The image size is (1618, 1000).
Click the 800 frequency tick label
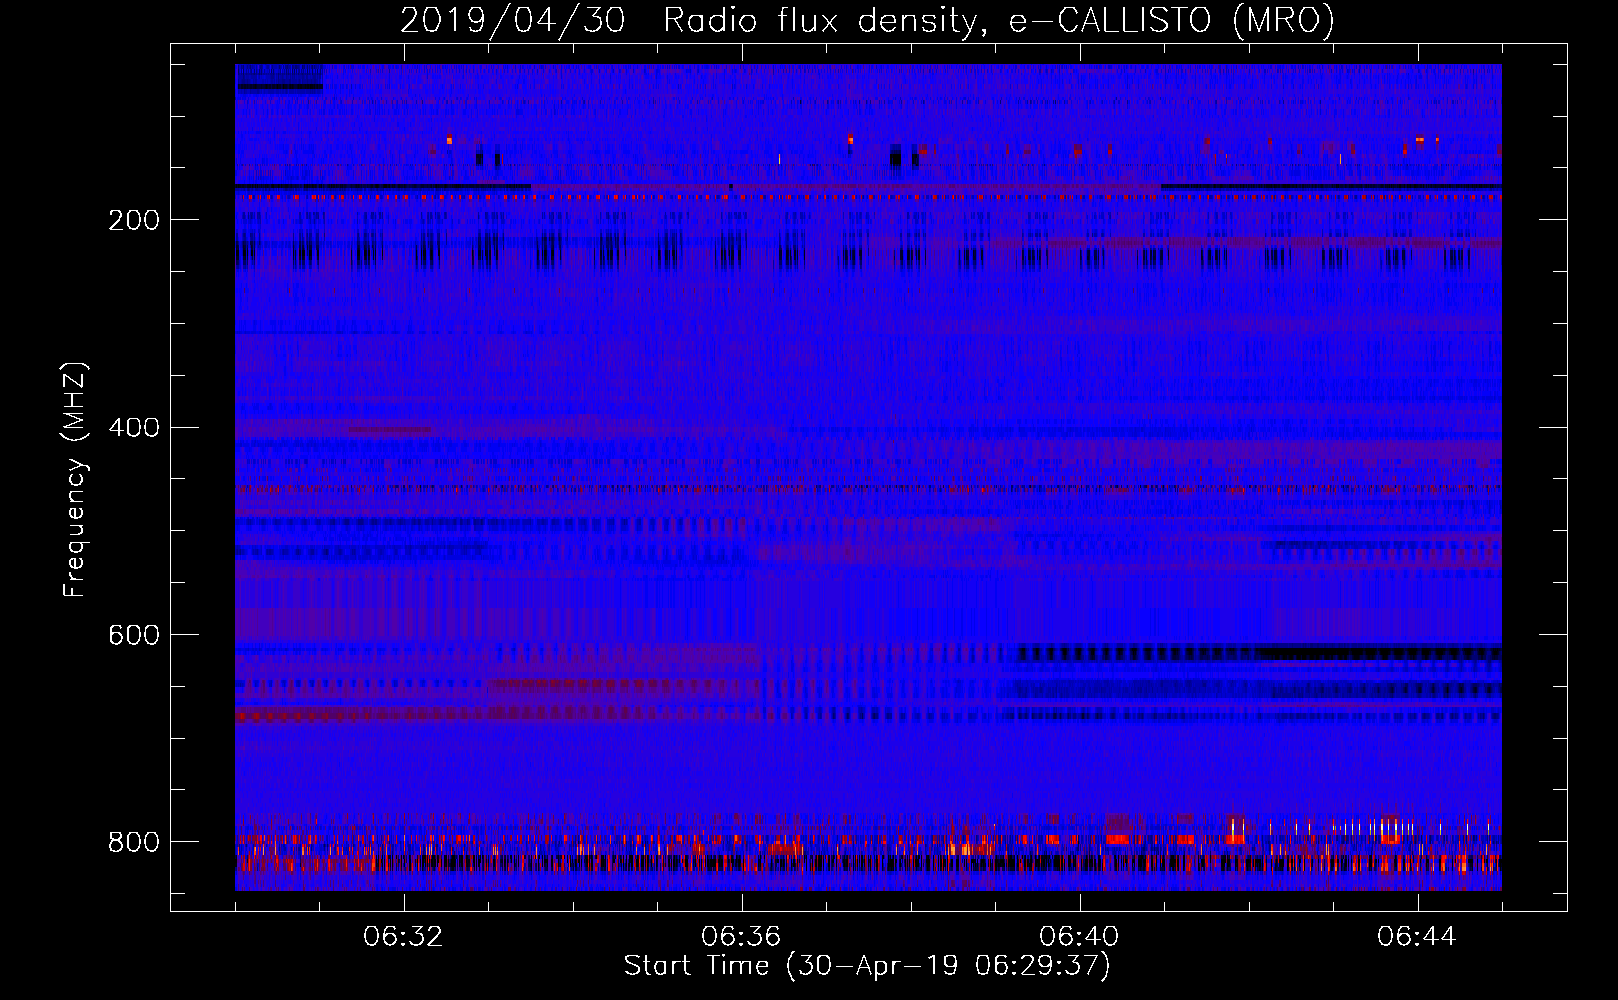tap(133, 842)
